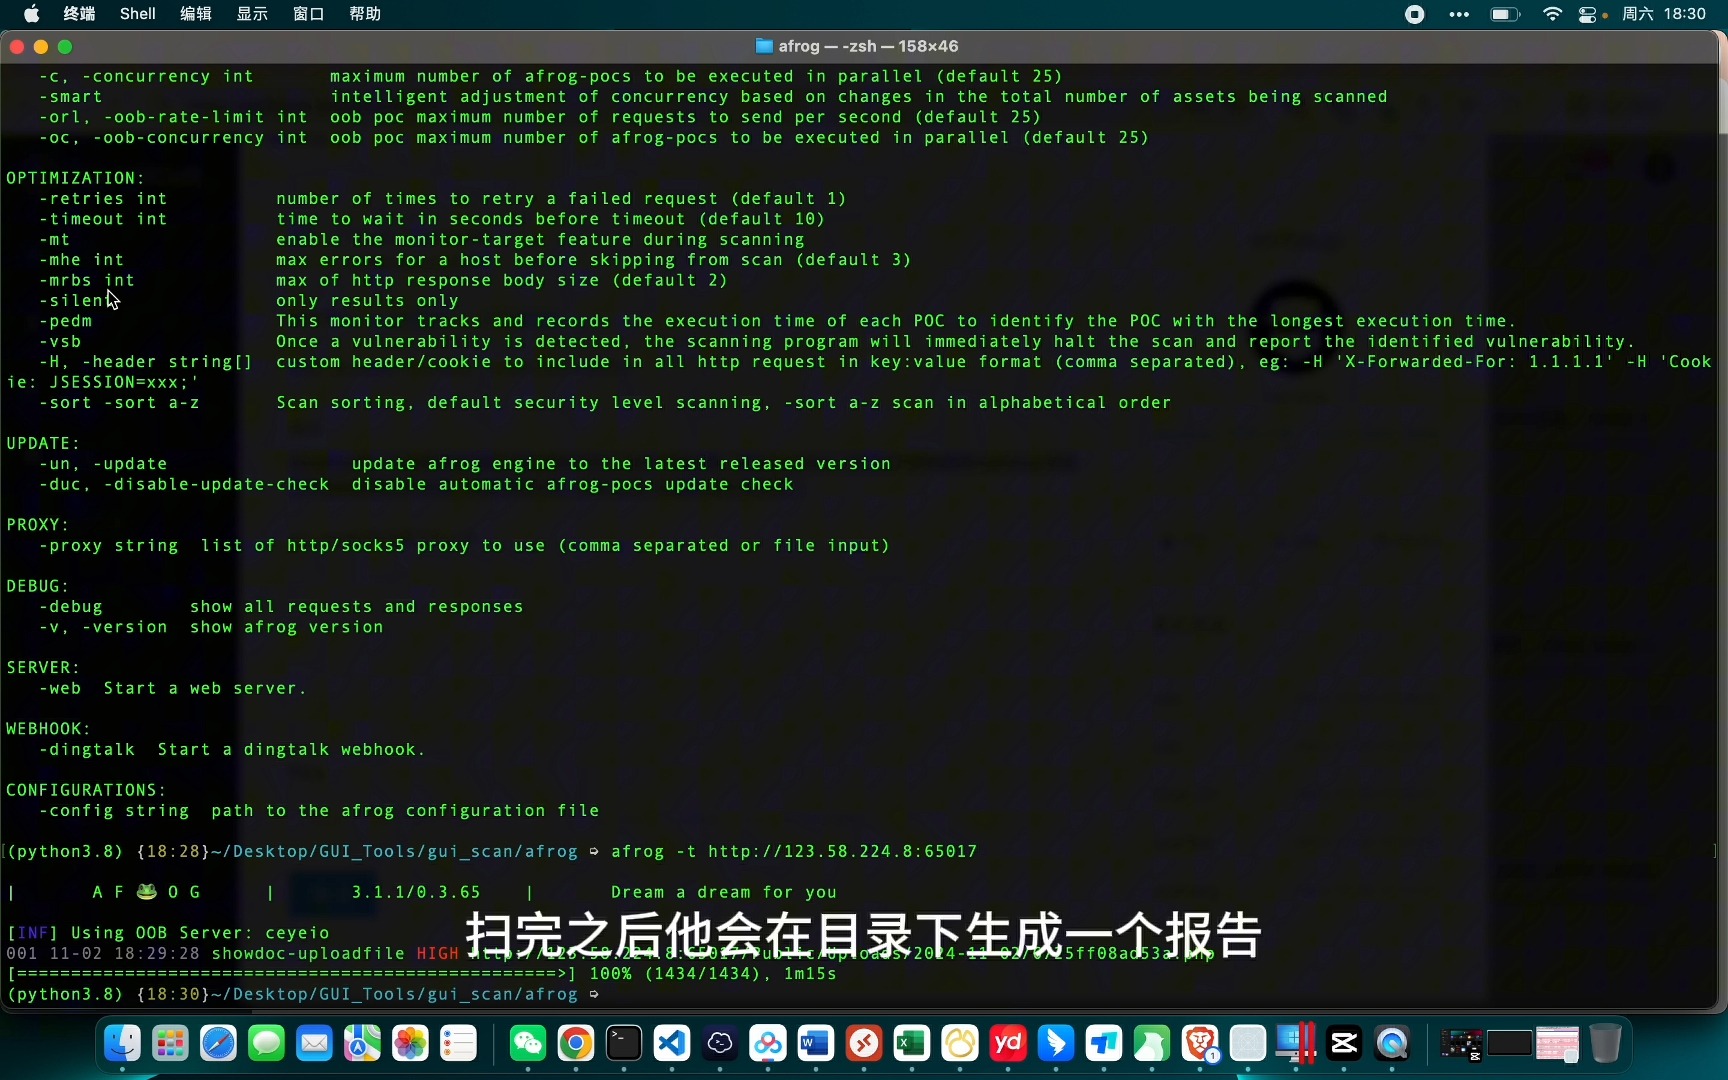Click the '-config string' option text

[x=114, y=811]
